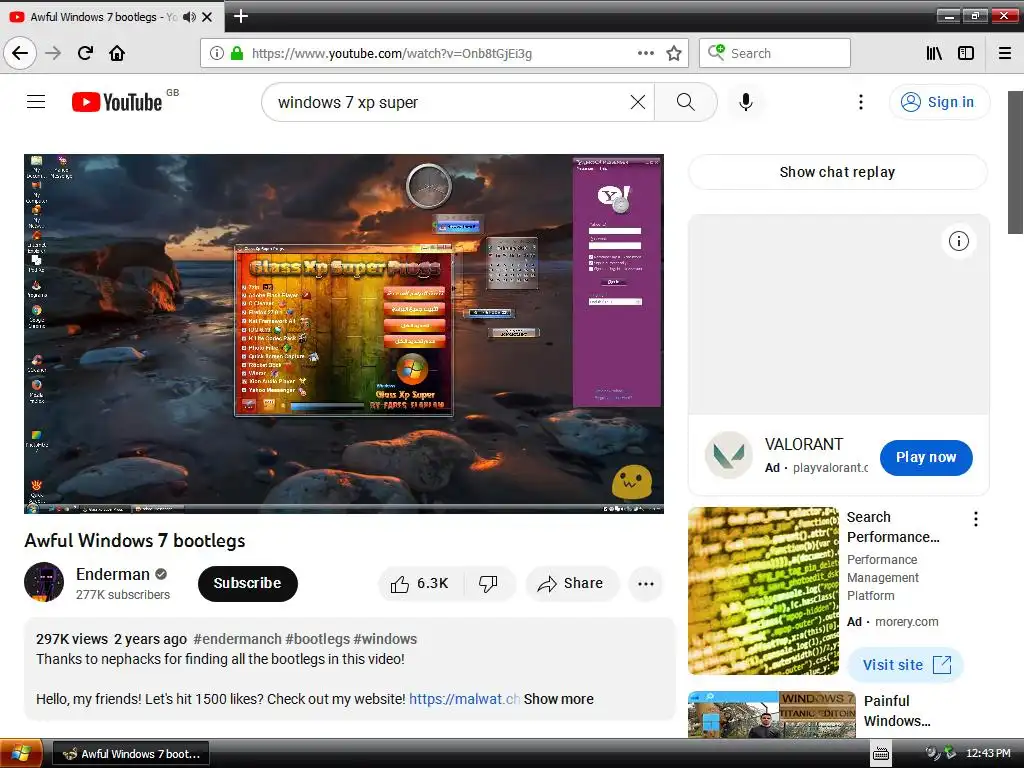Show chat replay
Viewport: 1024px width, 768px height.
pyautogui.click(x=837, y=172)
